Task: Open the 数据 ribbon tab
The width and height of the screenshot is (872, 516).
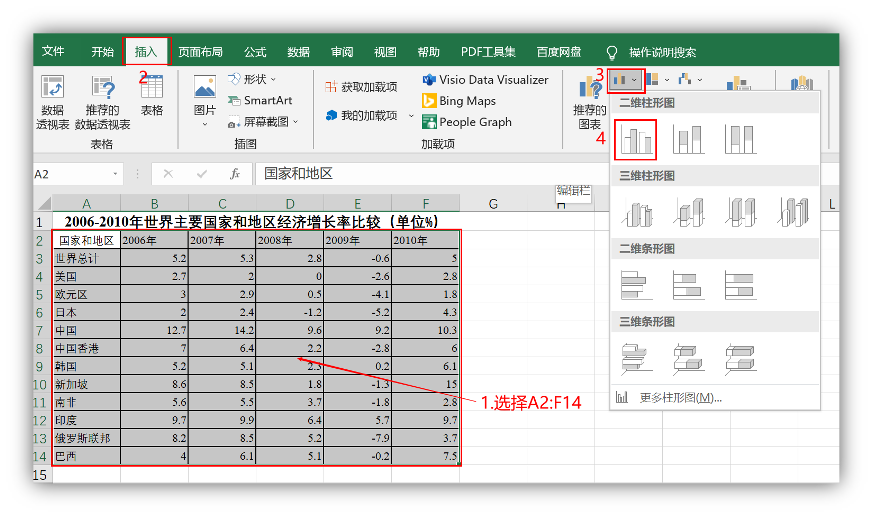Action: point(299,52)
